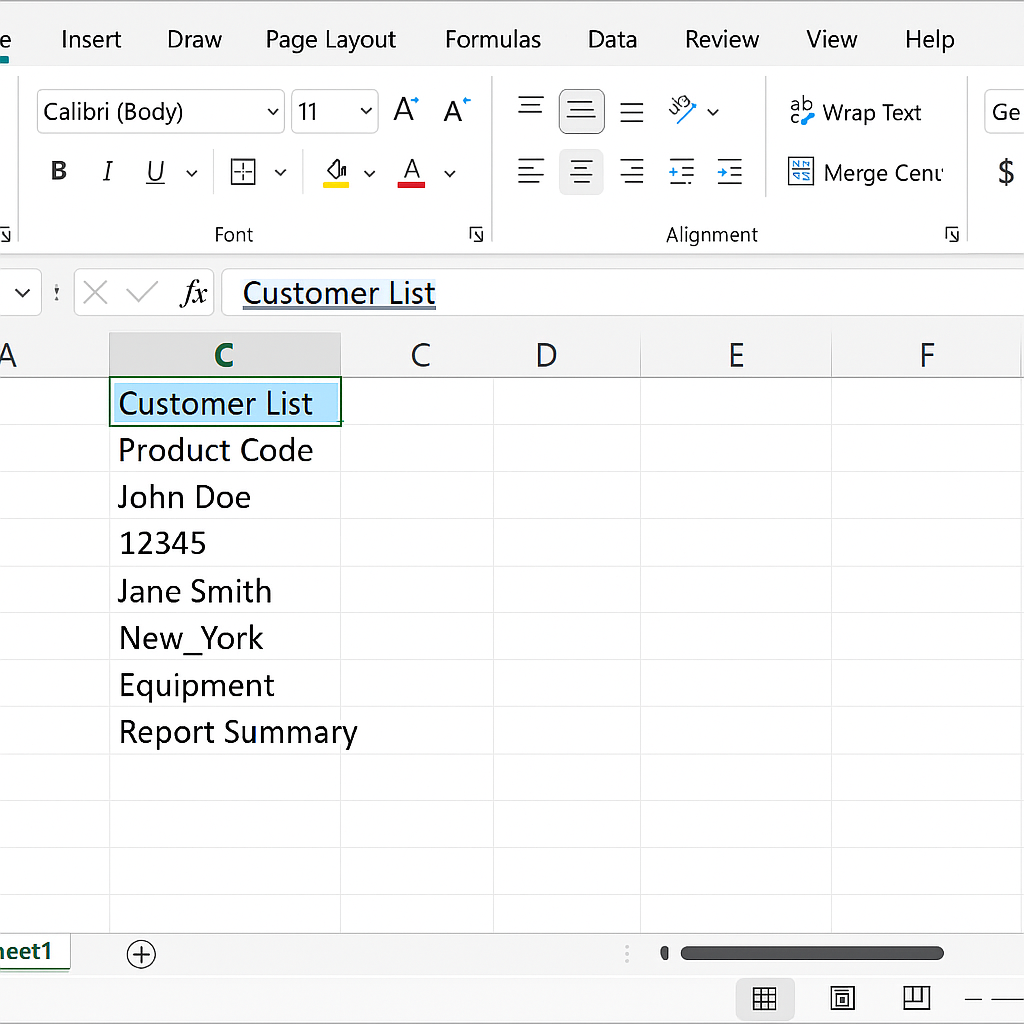Click Increase Indent icon
Image resolution: width=1024 pixels, height=1024 pixels.
click(729, 172)
